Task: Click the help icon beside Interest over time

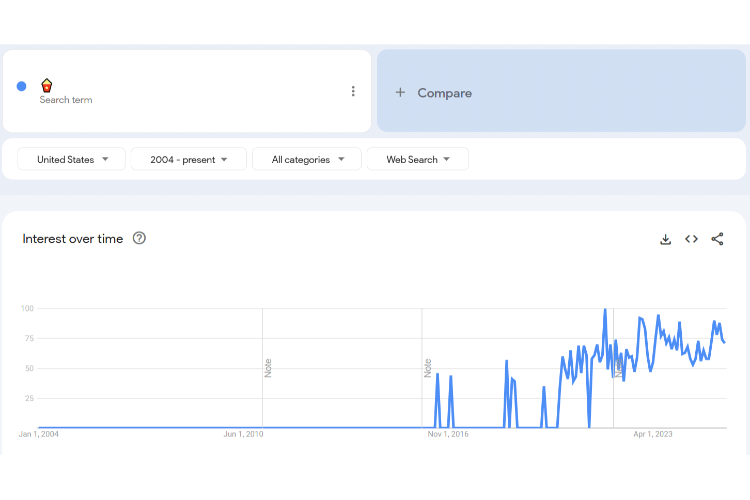Action: point(139,238)
